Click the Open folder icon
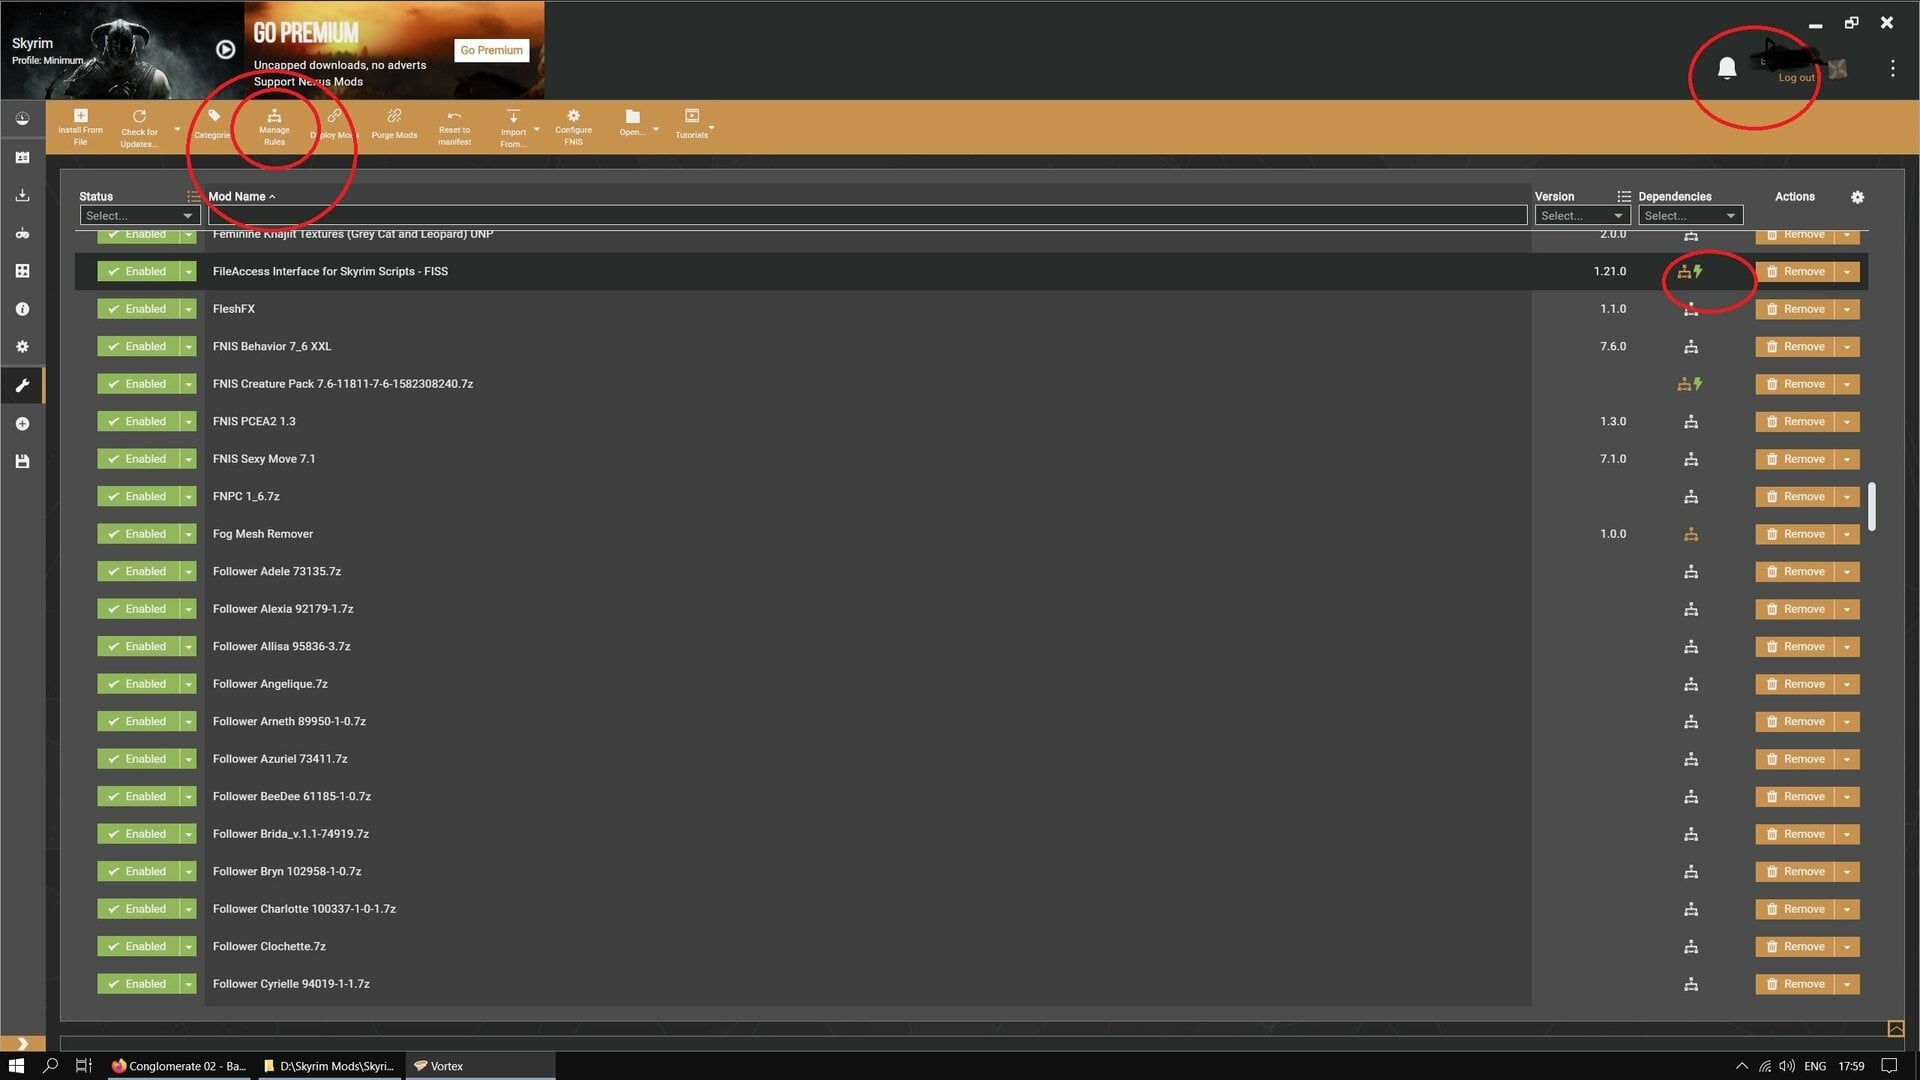The width and height of the screenshot is (1920, 1080). click(632, 123)
